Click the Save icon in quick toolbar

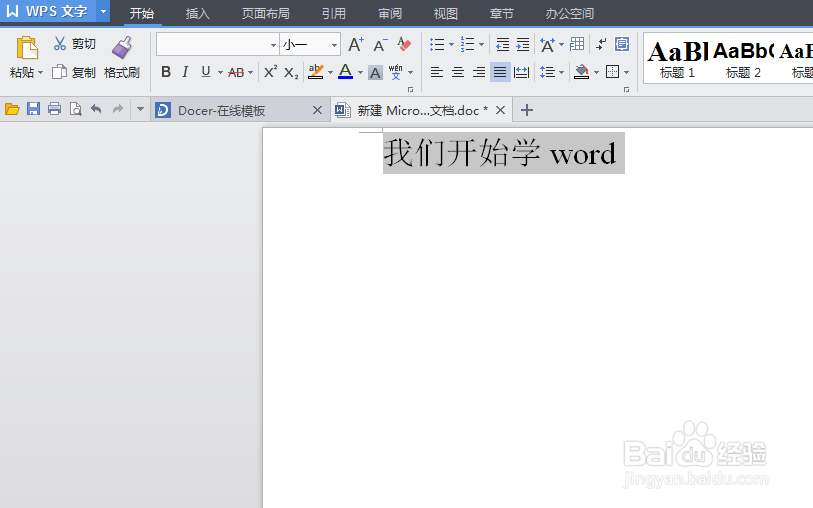pyautogui.click(x=33, y=109)
